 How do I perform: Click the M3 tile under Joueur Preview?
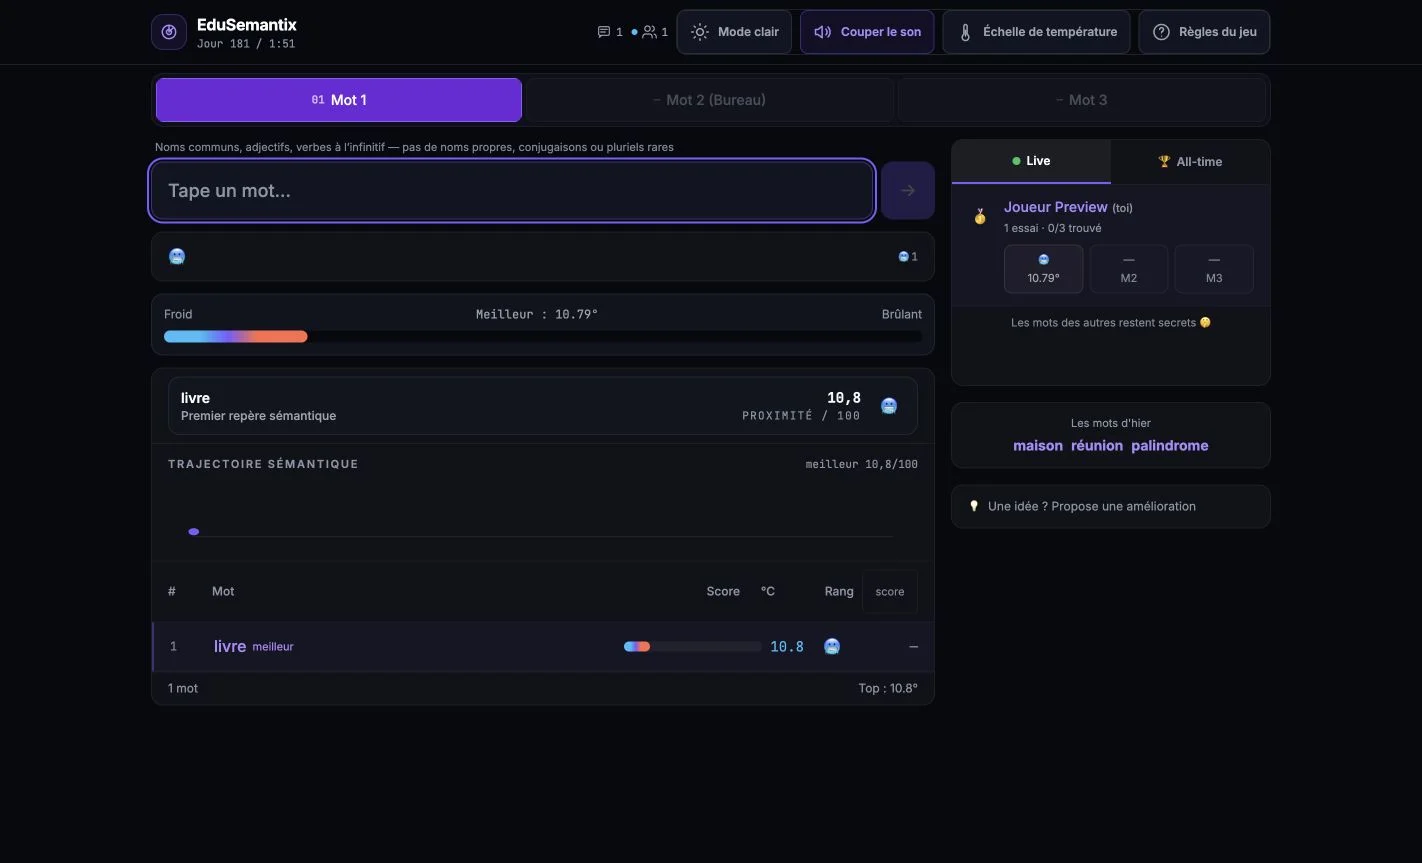coord(1214,269)
